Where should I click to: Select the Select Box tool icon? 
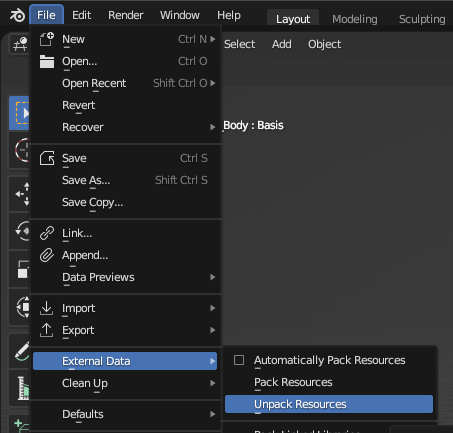(19, 113)
